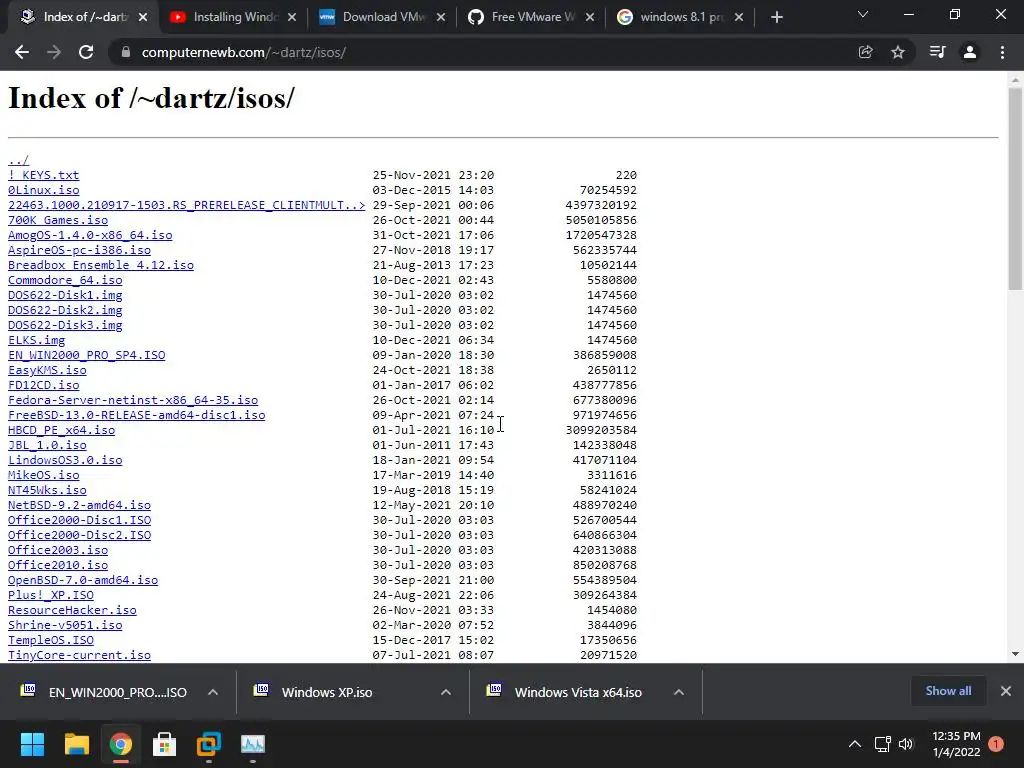The image size is (1024, 768).
Task: Open File Explorer from taskbar
Action: (76, 744)
